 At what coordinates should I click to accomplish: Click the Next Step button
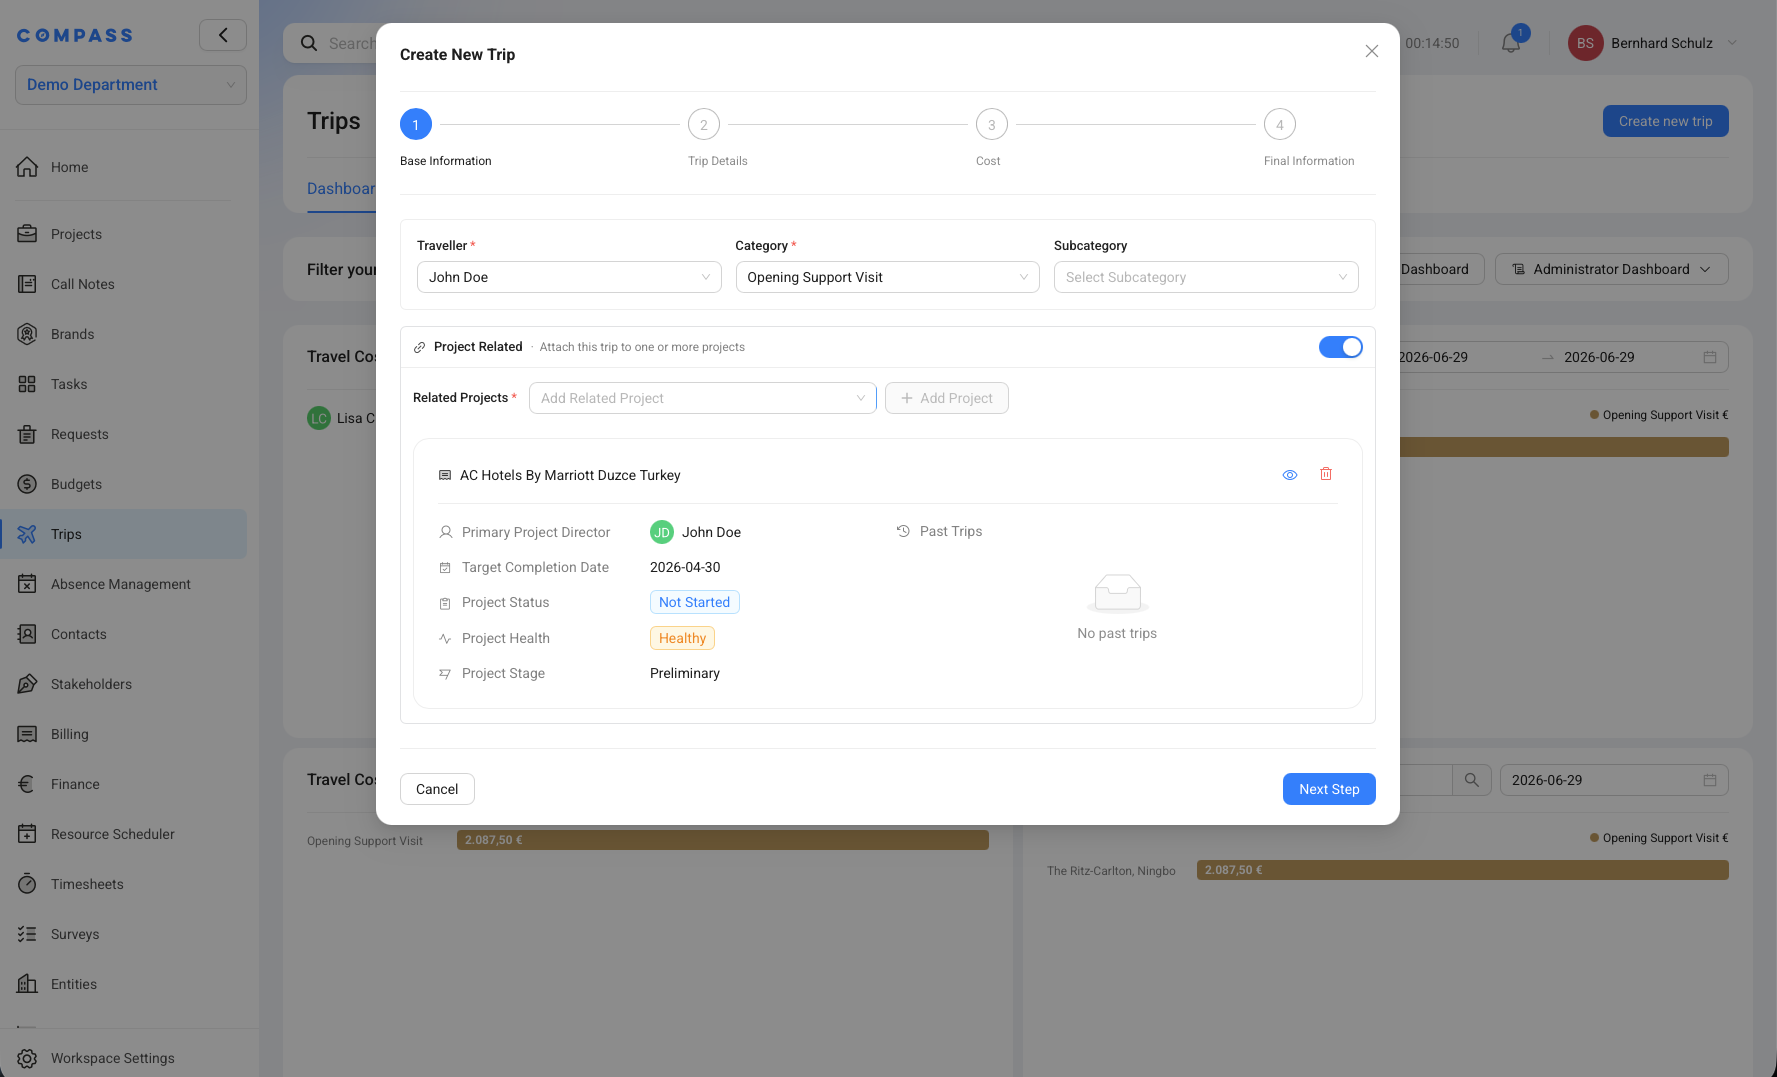tap(1329, 789)
